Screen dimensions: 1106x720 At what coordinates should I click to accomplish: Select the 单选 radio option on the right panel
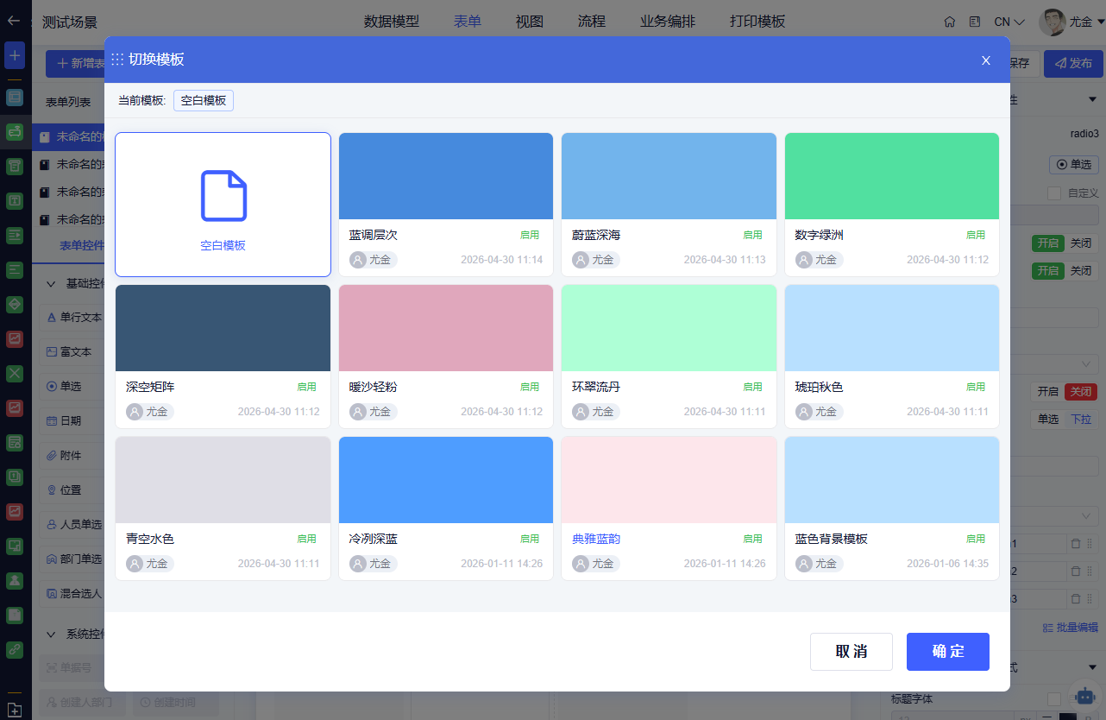[1074, 164]
